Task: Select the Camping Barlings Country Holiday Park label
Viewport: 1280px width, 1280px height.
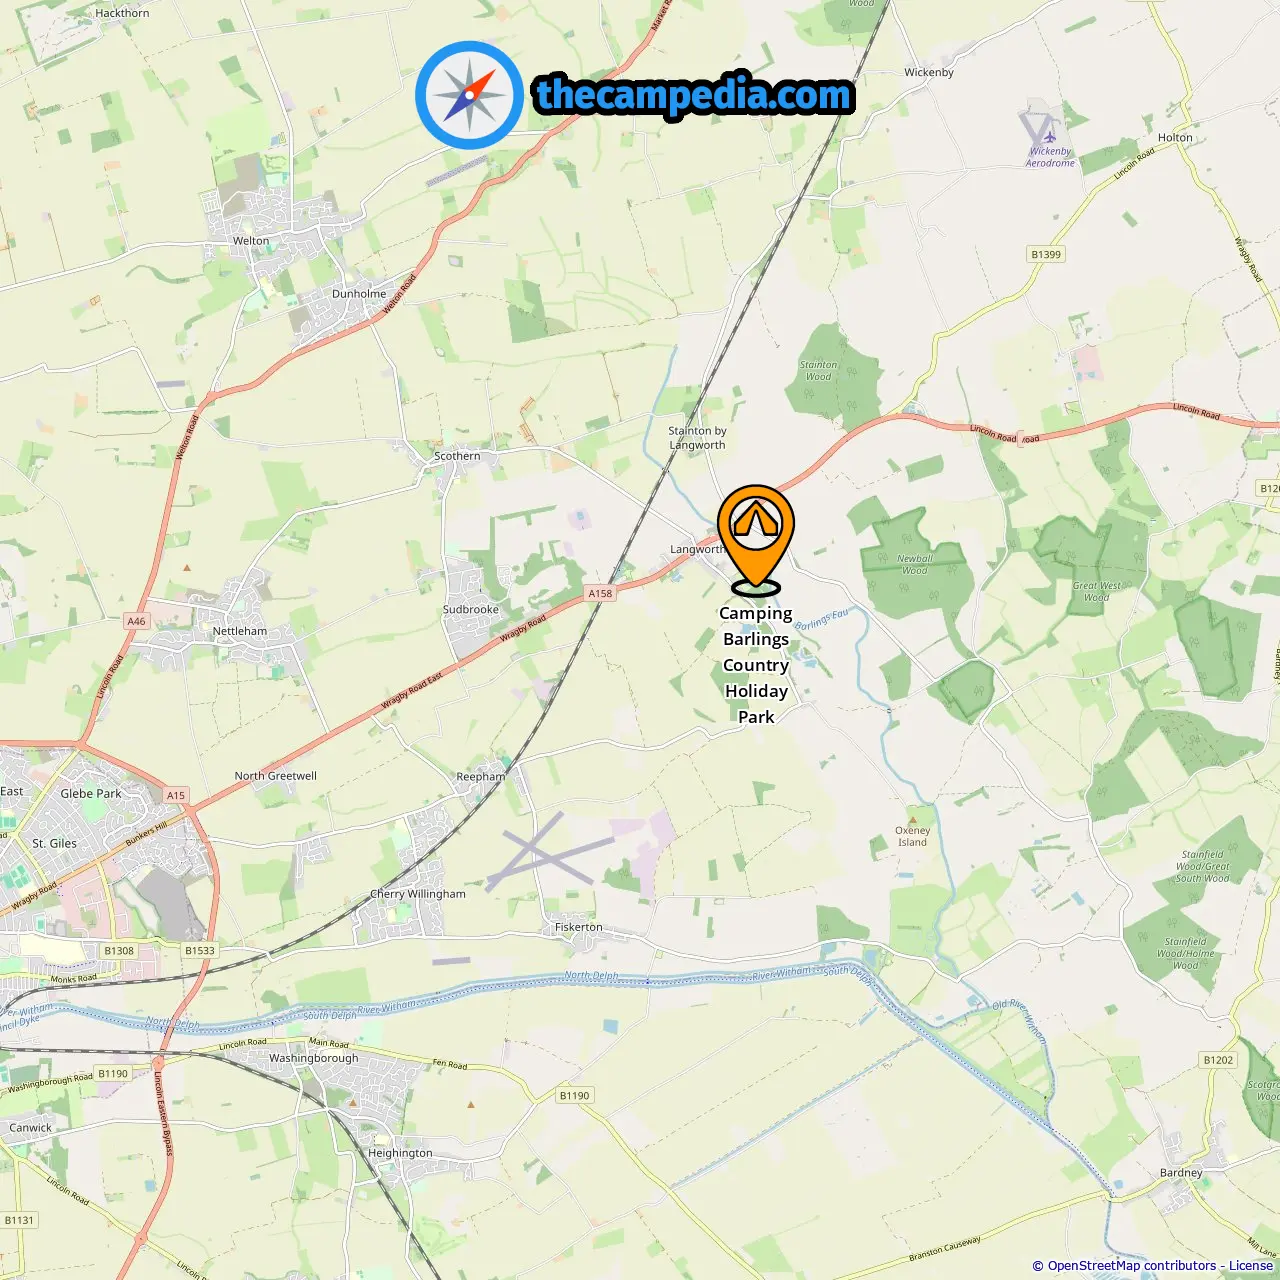Action: click(756, 665)
